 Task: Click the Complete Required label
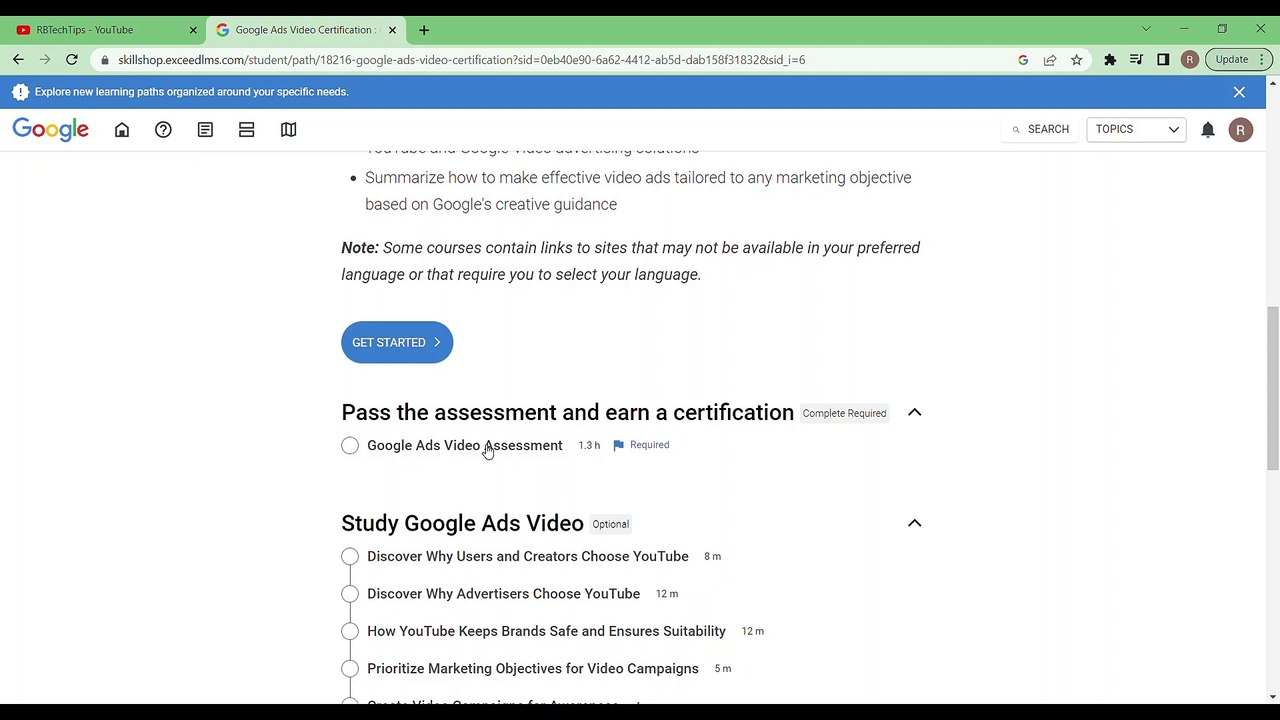[x=844, y=414]
